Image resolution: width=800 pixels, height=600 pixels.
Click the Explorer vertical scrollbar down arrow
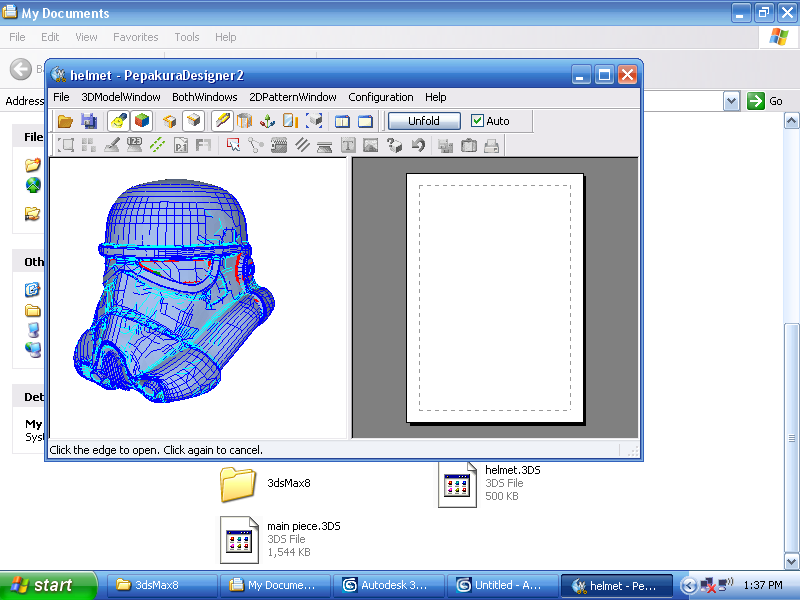click(x=791, y=562)
